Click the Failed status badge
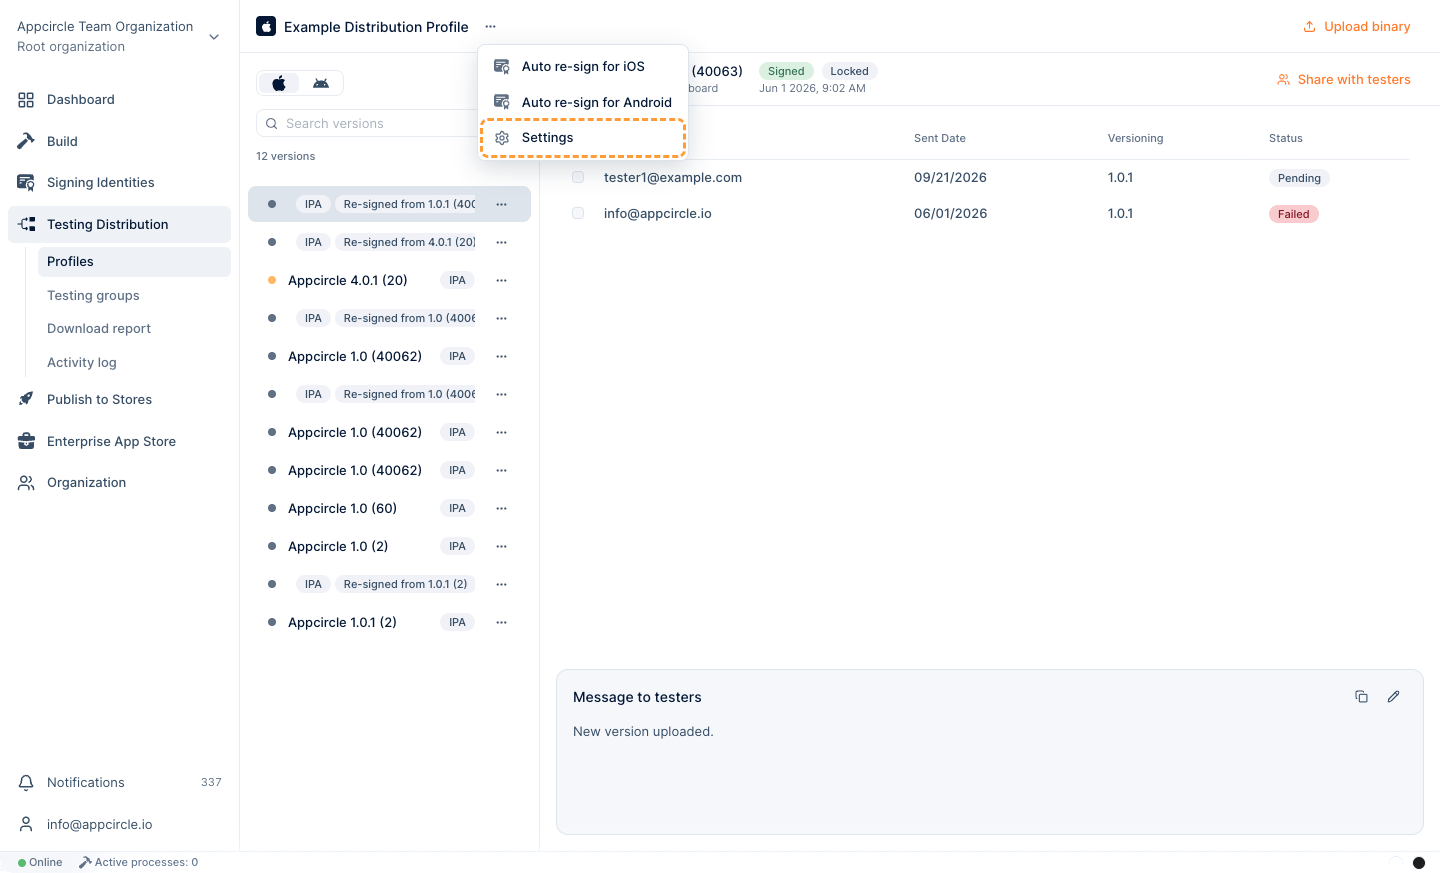Viewport: 1440px width, 873px height. point(1293,214)
